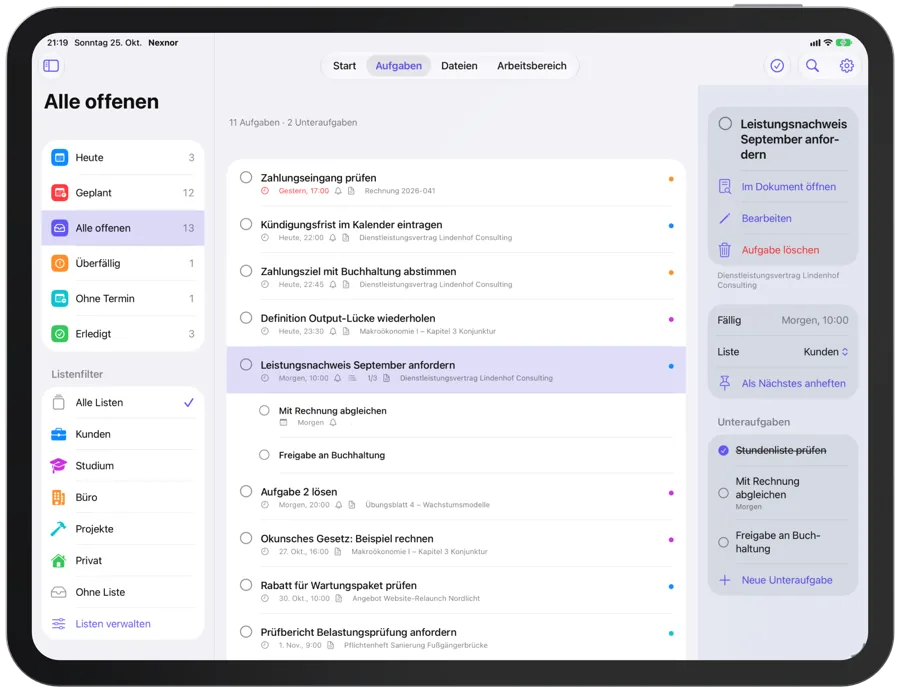This screenshot has height=691, width=900.
Task: Open the Liste Kunden dropdown
Action: pos(826,352)
